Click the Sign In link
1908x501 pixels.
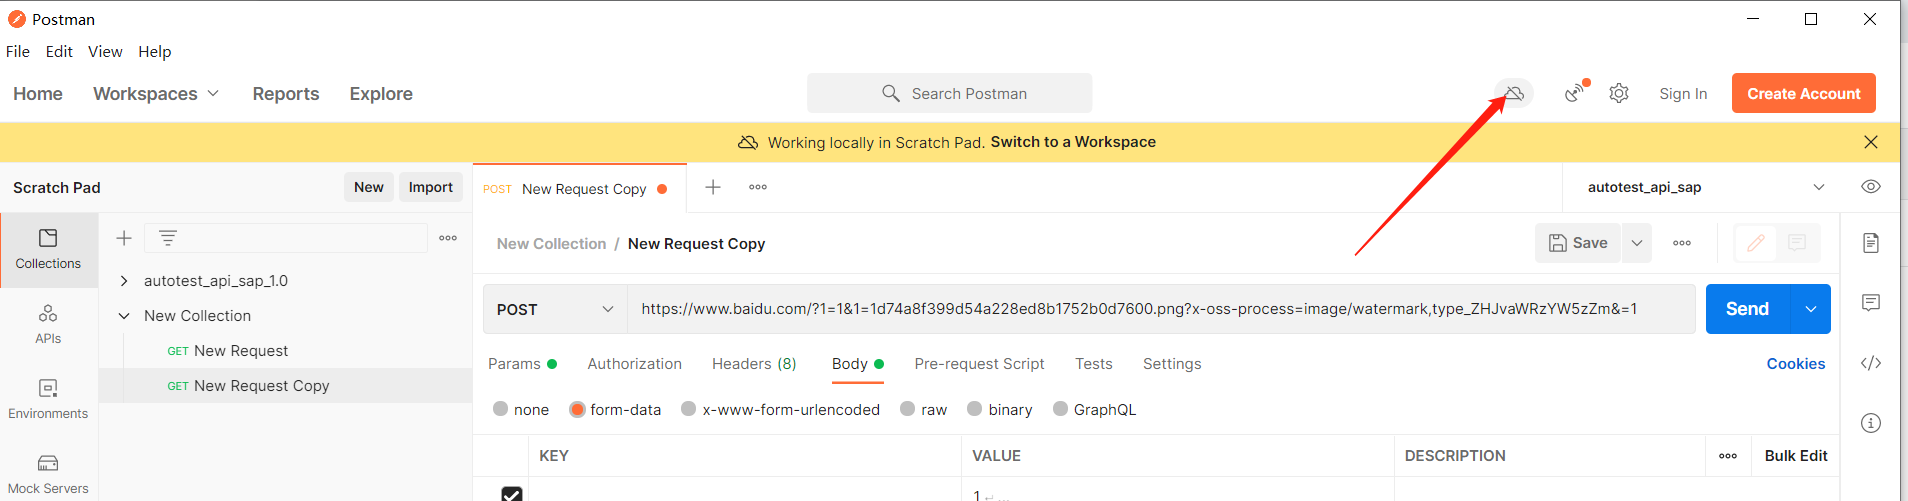click(x=1683, y=93)
